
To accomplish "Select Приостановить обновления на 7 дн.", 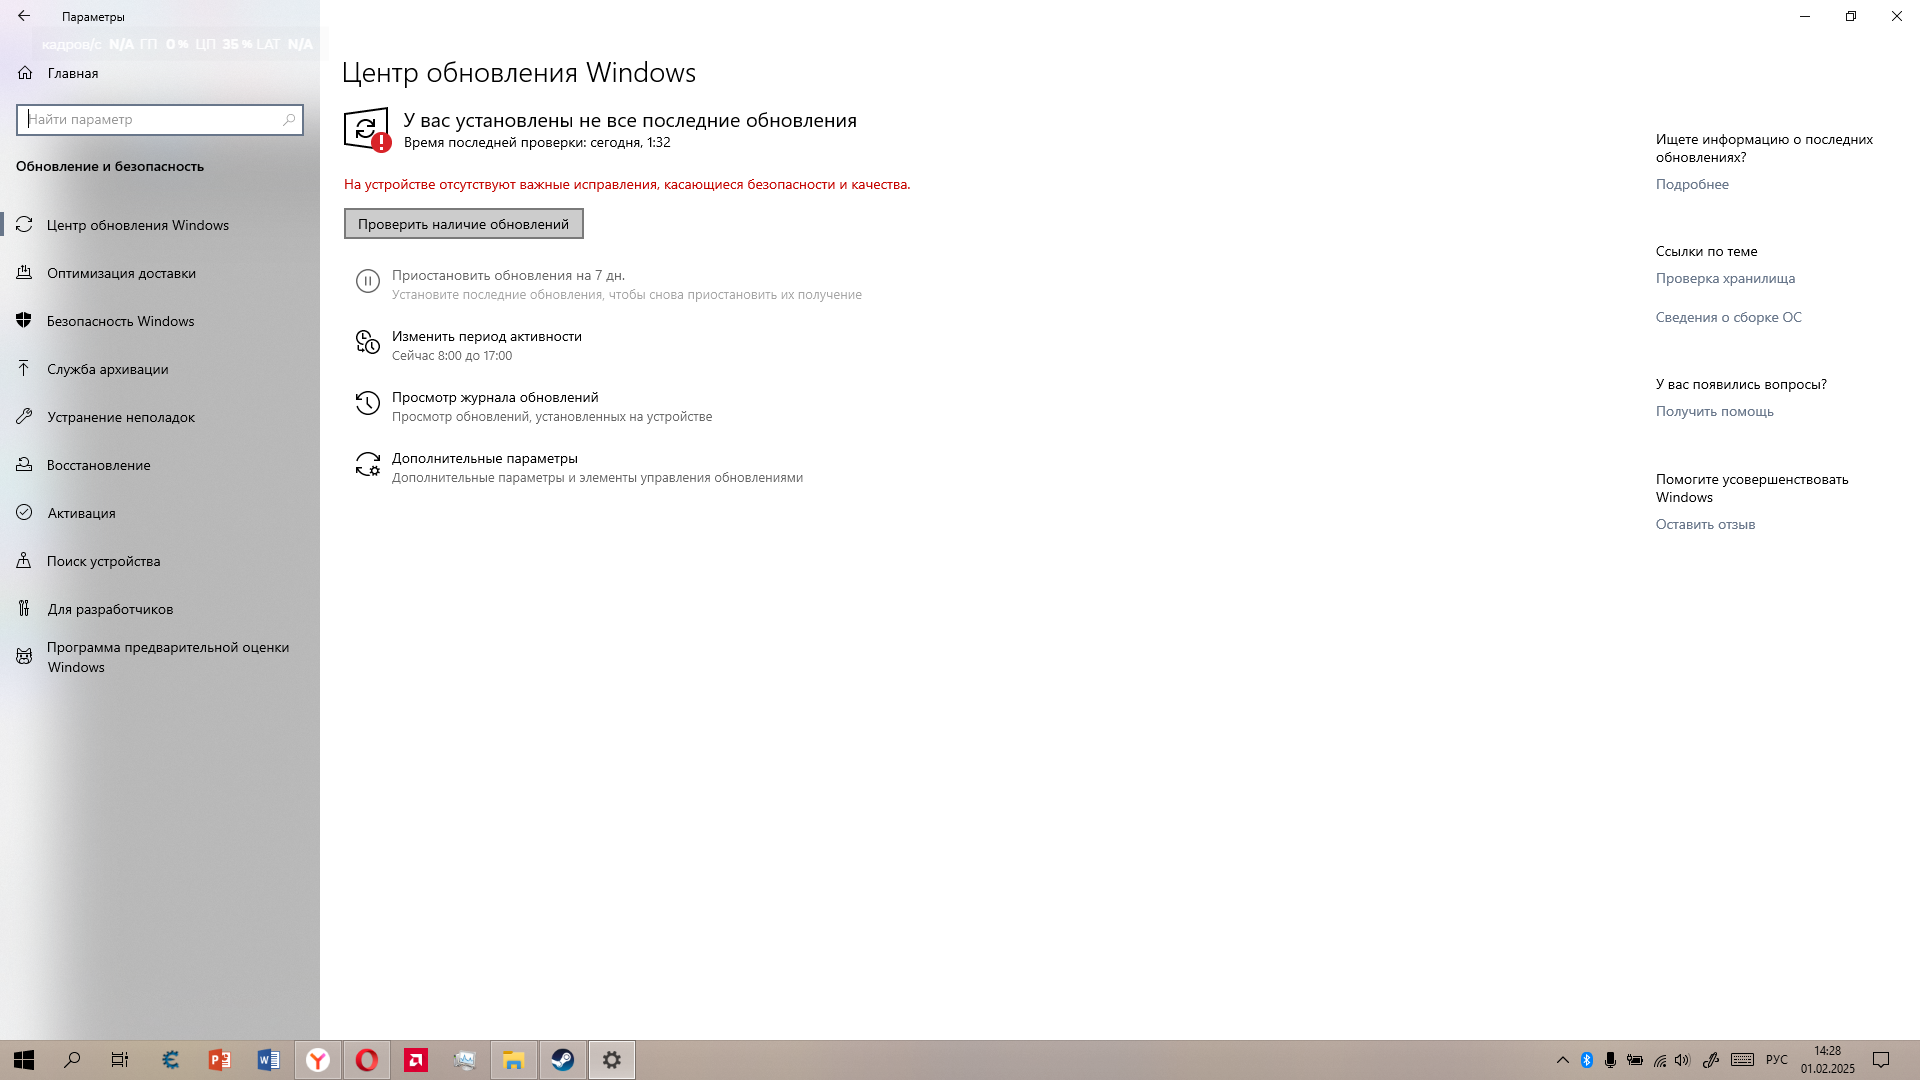I will 508,275.
